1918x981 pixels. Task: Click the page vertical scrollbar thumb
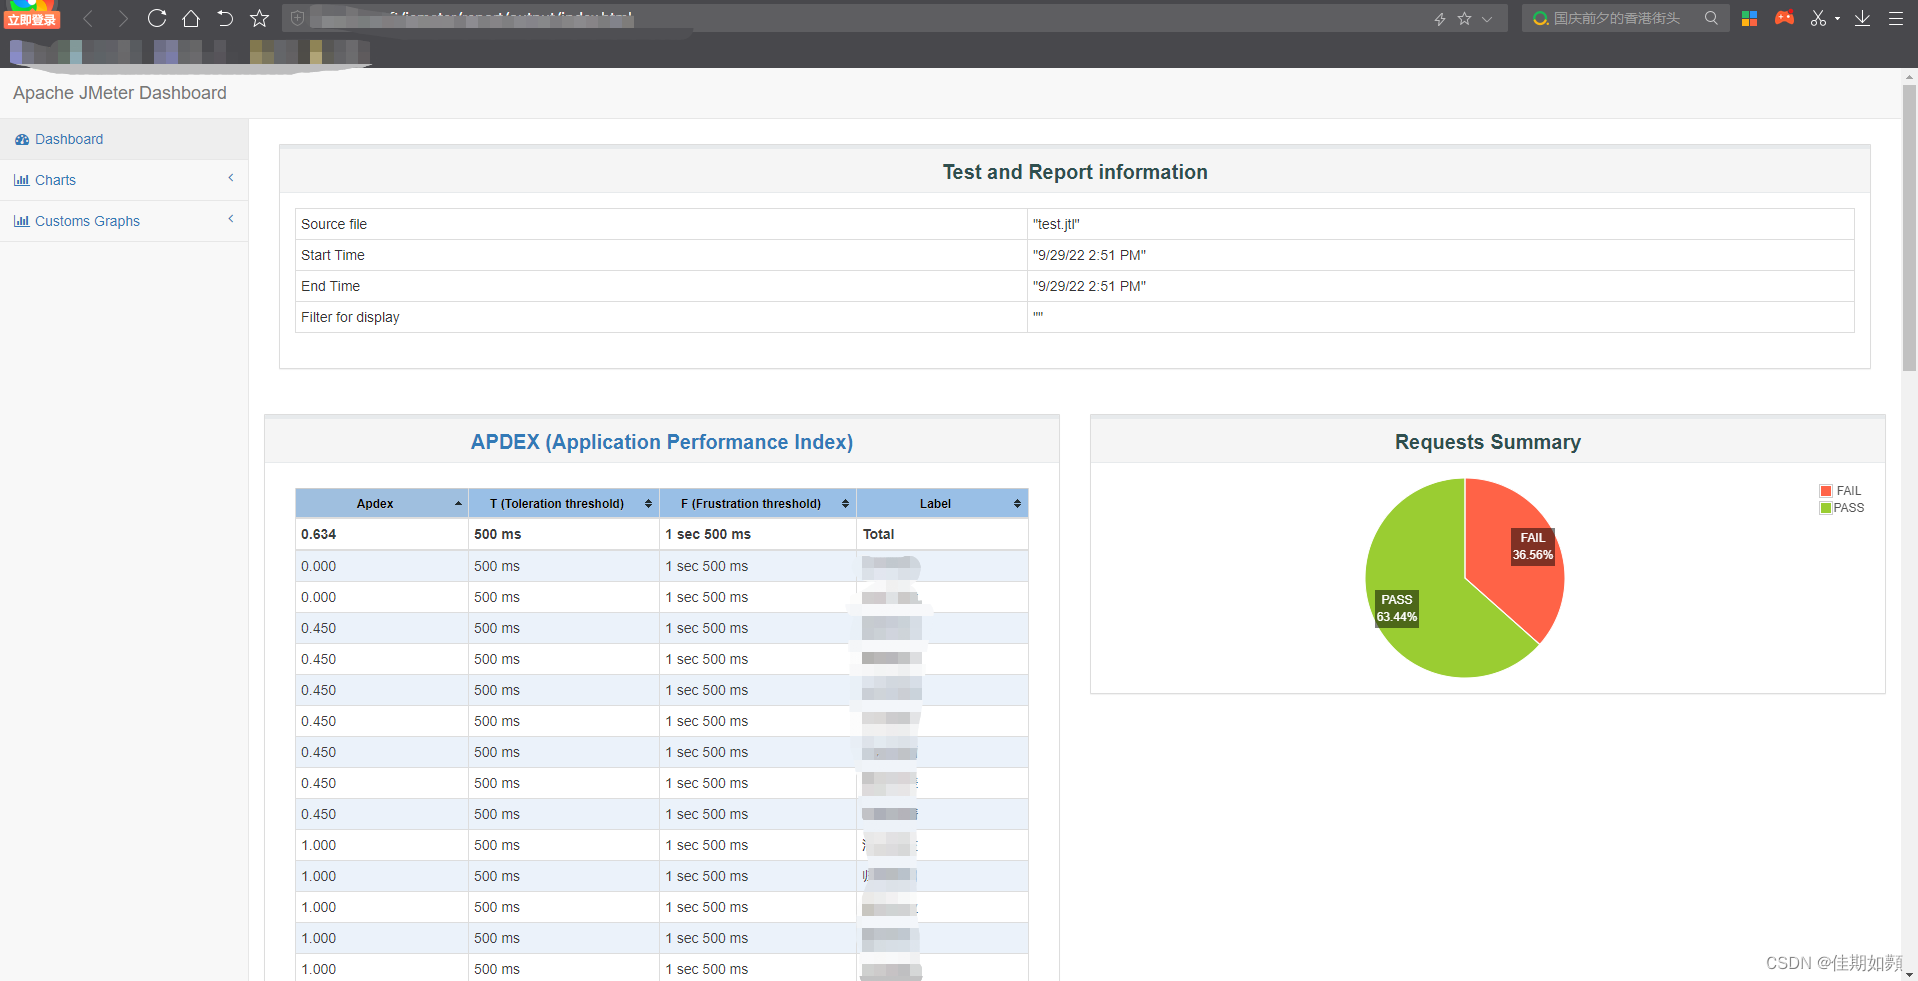(x=1909, y=228)
